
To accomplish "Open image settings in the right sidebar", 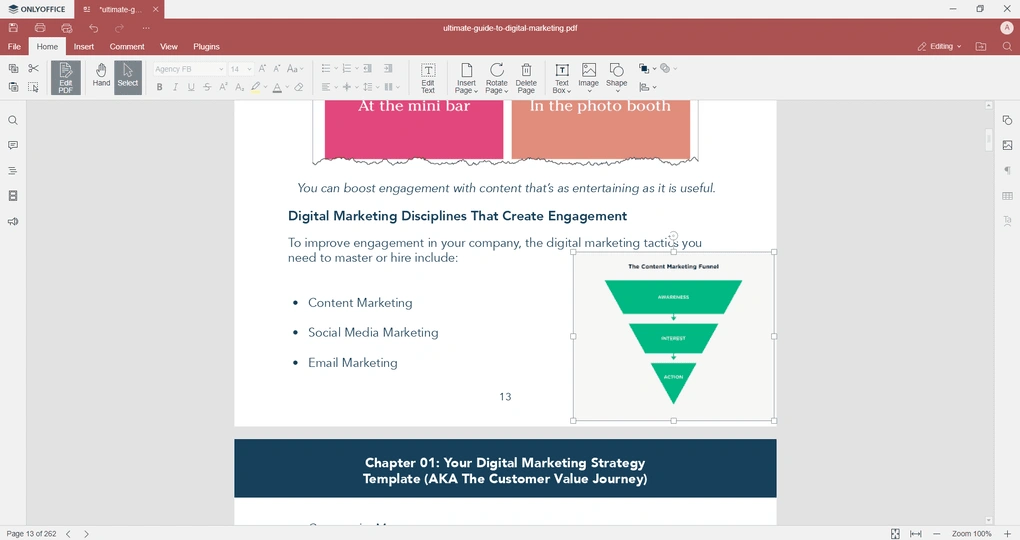I will [x=1007, y=145].
